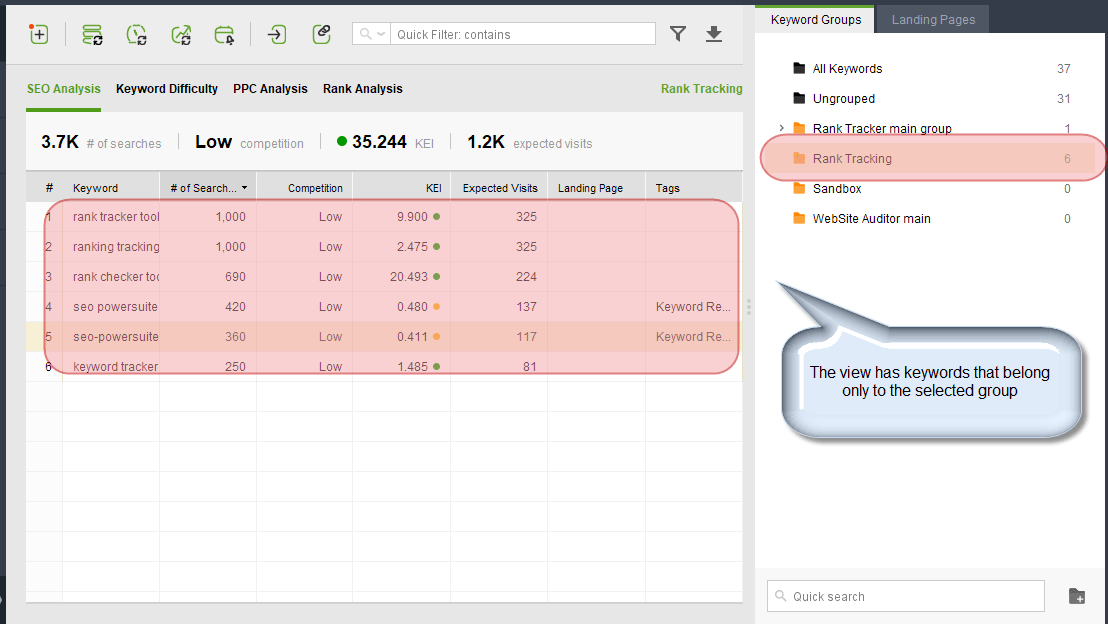
Task: Open the # of Searches column sort arrow
Action: coord(244,188)
